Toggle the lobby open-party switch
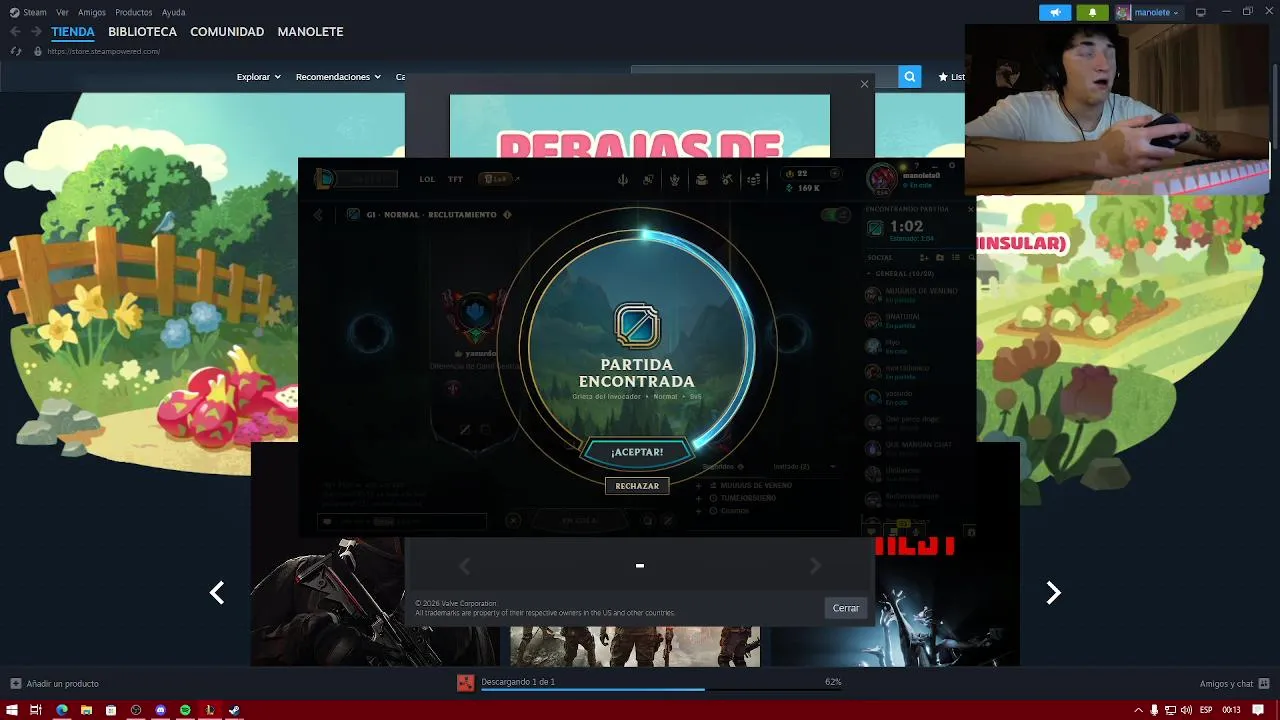This screenshot has height=720, width=1280. click(x=834, y=215)
